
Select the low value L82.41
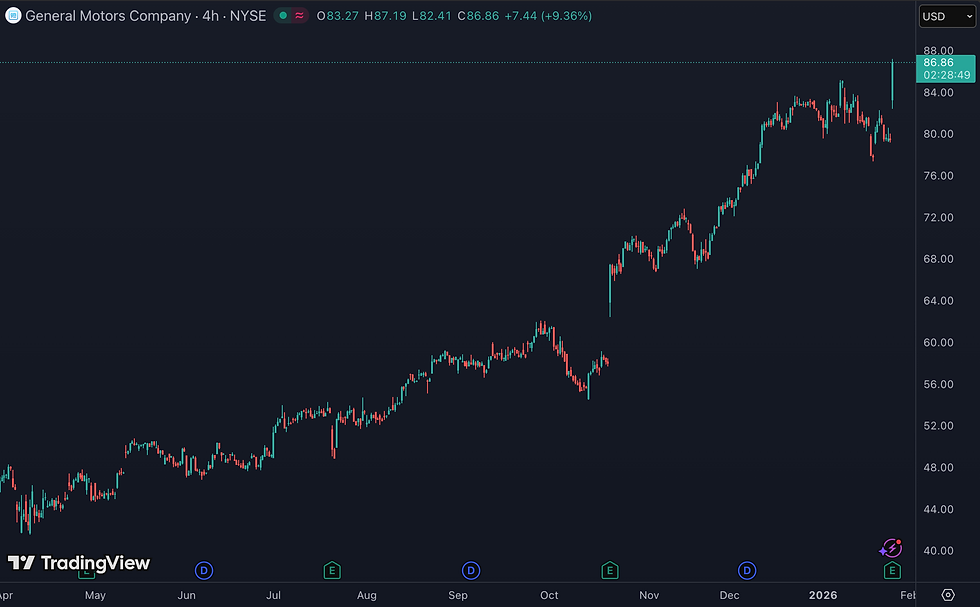pos(431,16)
